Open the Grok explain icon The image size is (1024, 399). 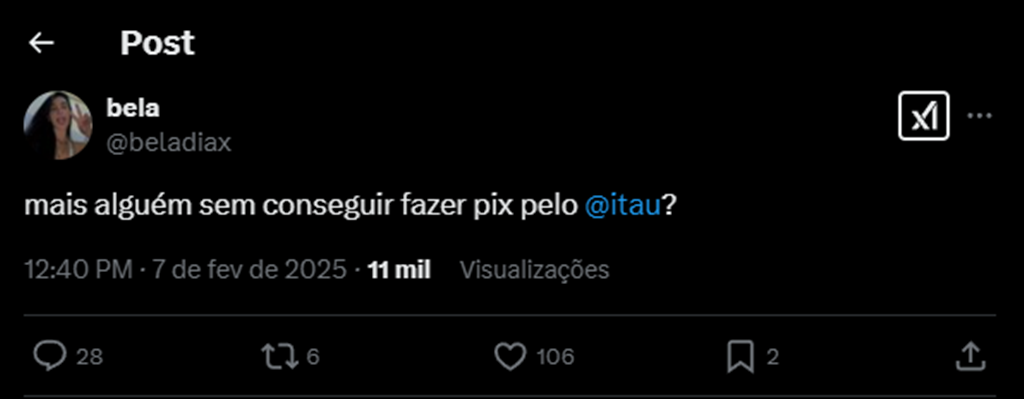(923, 116)
